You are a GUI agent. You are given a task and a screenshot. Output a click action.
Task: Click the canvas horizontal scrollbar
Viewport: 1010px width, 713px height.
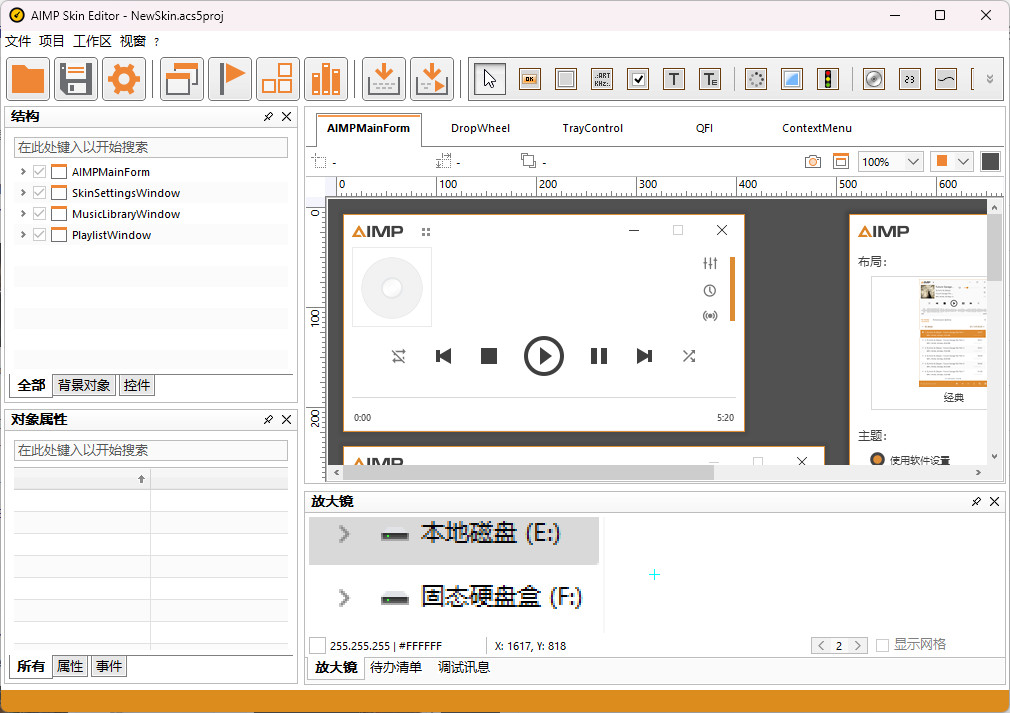[x=528, y=472]
